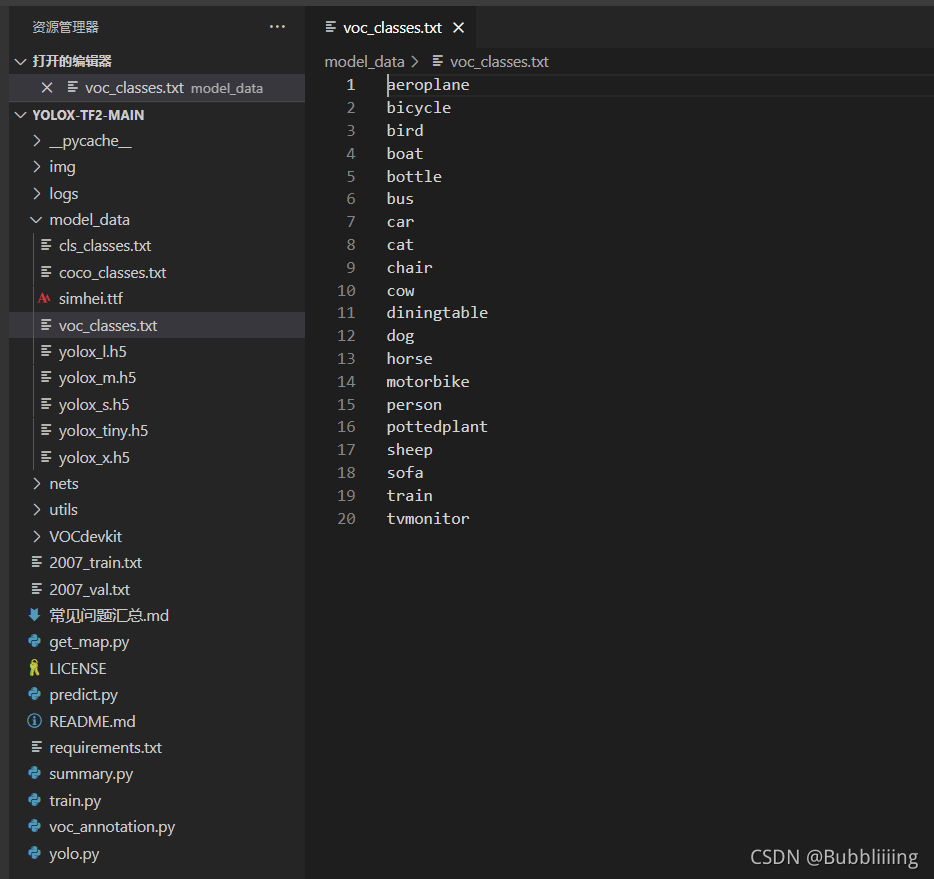934x879 pixels.
Task: Expand the __pycache__ folder
Action: tap(37, 141)
